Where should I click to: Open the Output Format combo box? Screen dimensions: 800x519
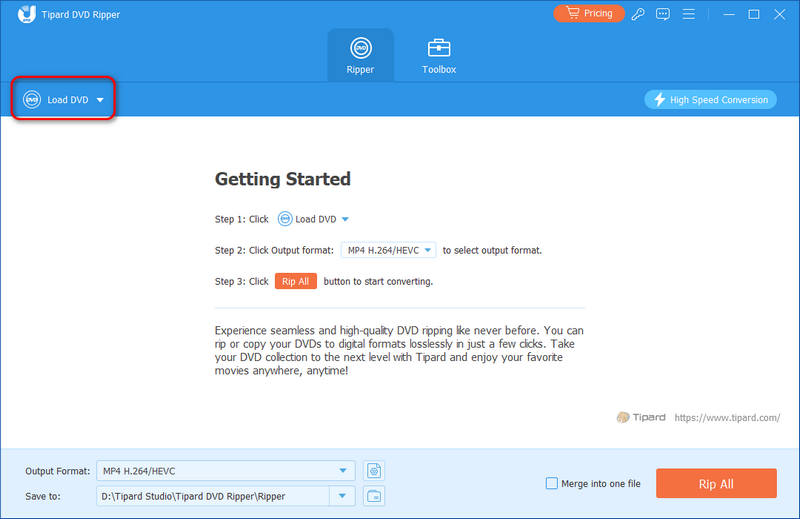click(x=226, y=471)
